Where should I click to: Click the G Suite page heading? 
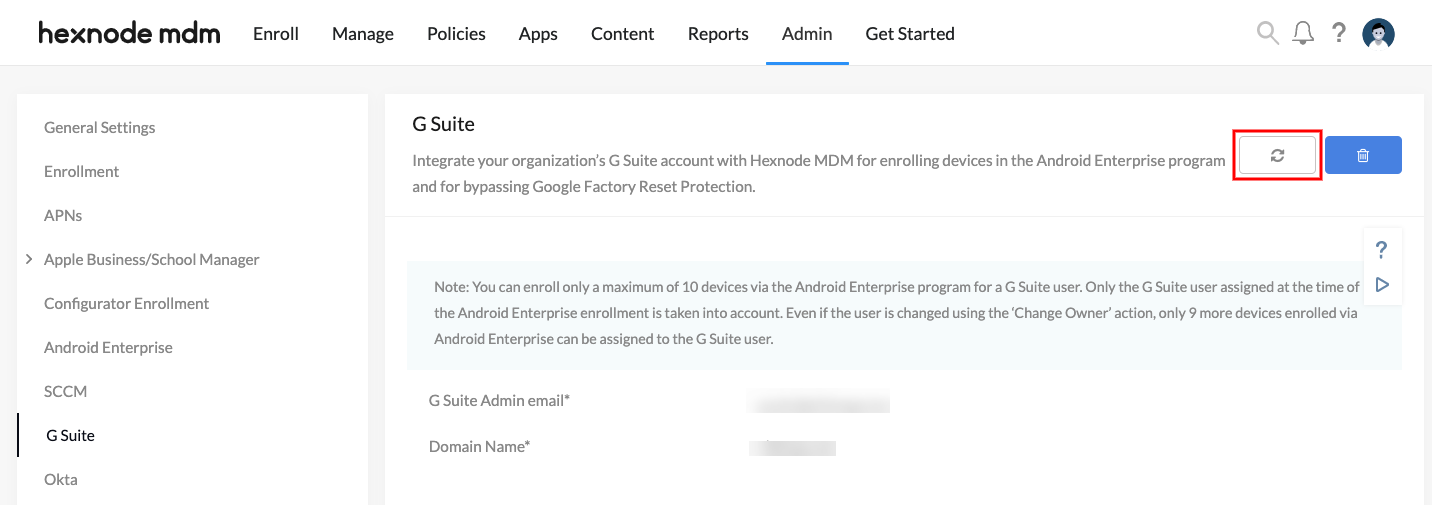(x=443, y=124)
